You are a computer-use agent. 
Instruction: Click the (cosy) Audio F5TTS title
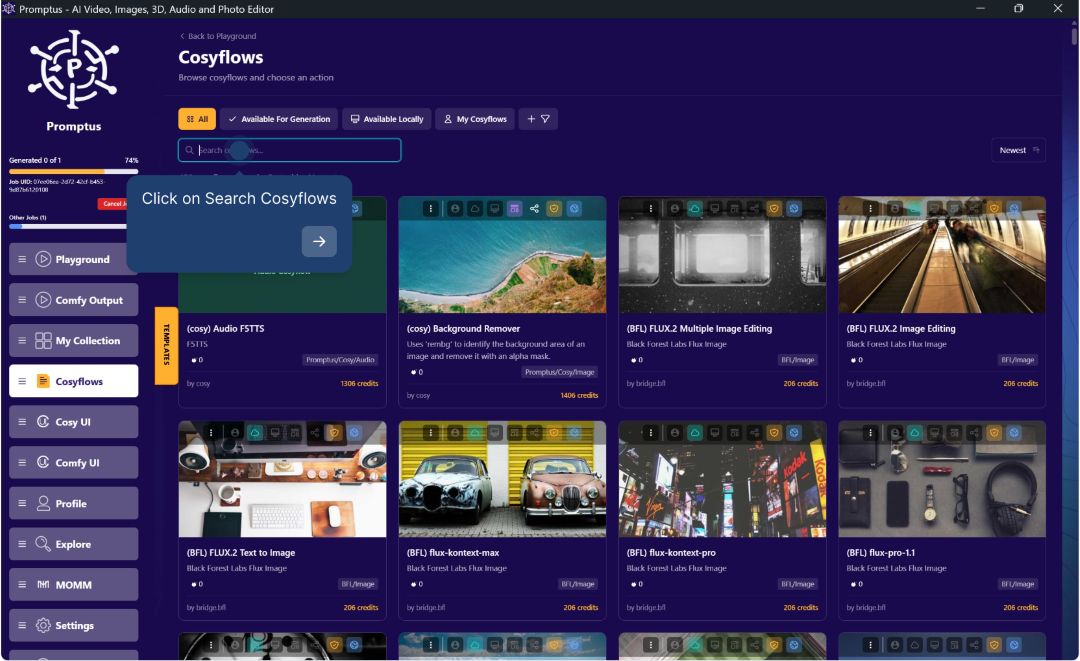(x=225, y=328)
